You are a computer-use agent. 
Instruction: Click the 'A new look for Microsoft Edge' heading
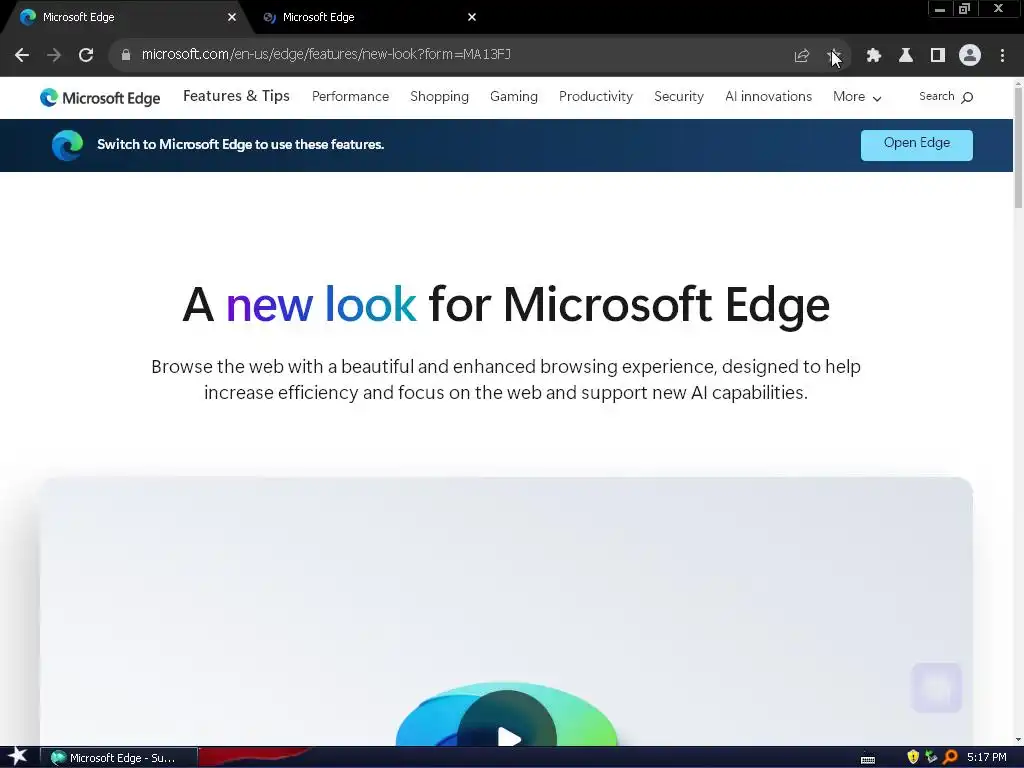[506, 305]
